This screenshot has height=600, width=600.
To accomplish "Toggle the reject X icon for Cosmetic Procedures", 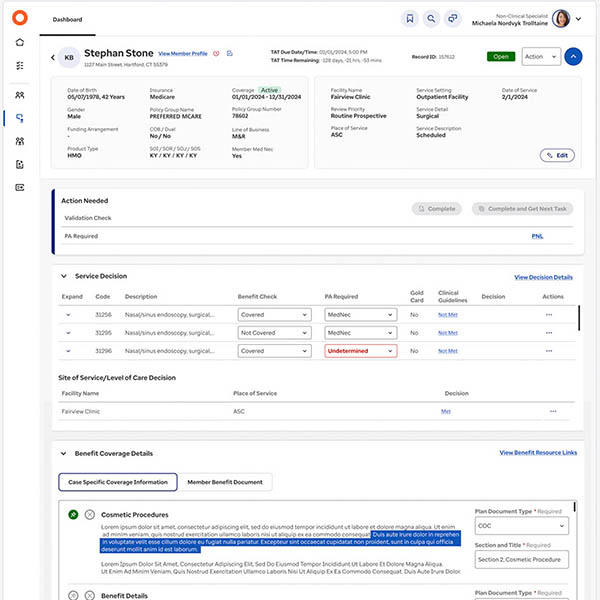I will pyautogui.click(x=89, y=514).
